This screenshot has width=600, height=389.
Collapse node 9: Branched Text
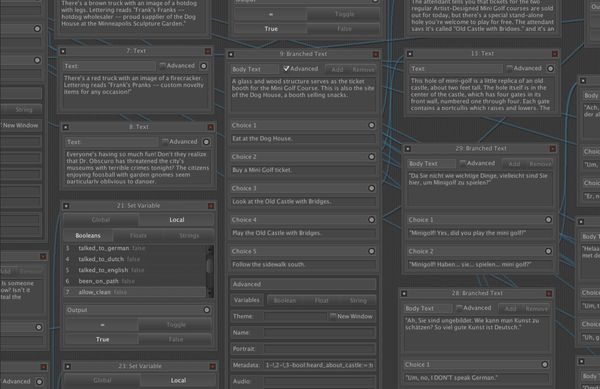pos(231,54)
